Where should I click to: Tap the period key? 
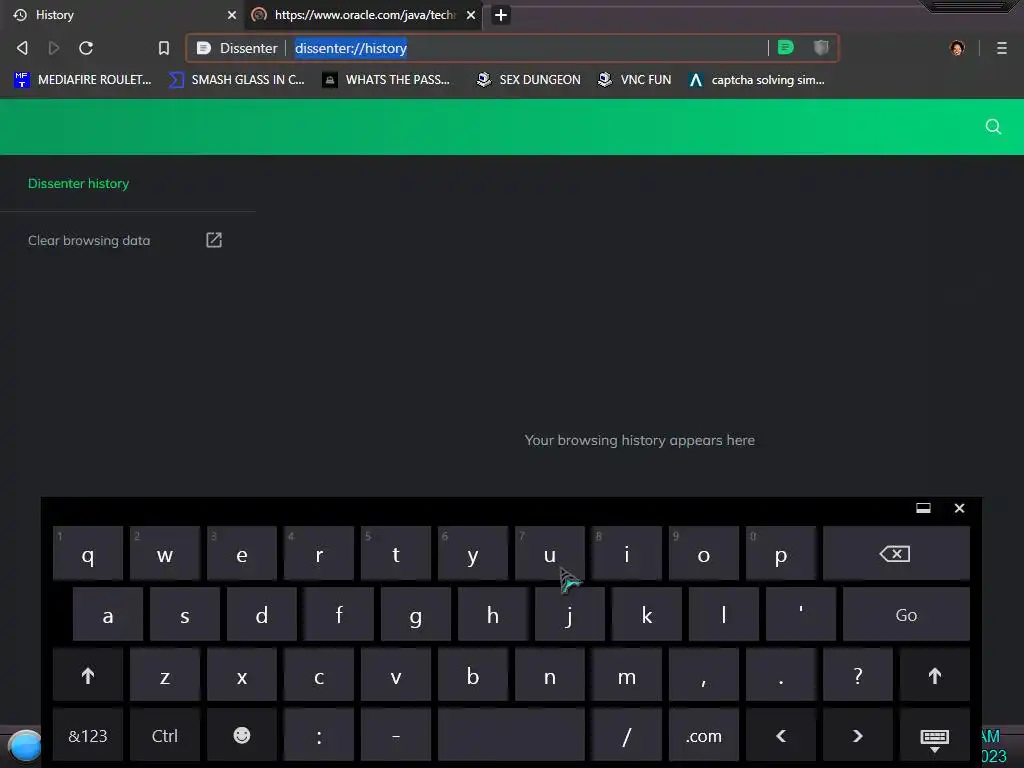point(780,675)
